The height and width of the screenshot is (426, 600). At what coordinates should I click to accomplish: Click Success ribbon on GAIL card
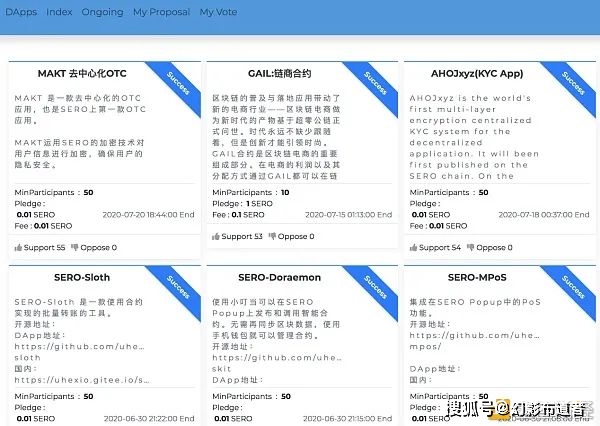(x=375, y=83)
